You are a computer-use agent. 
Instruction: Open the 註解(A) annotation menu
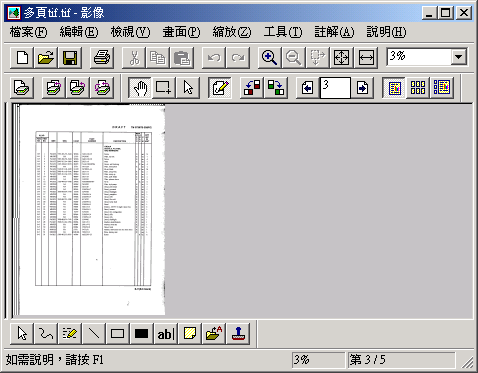(x=334, y=32)
